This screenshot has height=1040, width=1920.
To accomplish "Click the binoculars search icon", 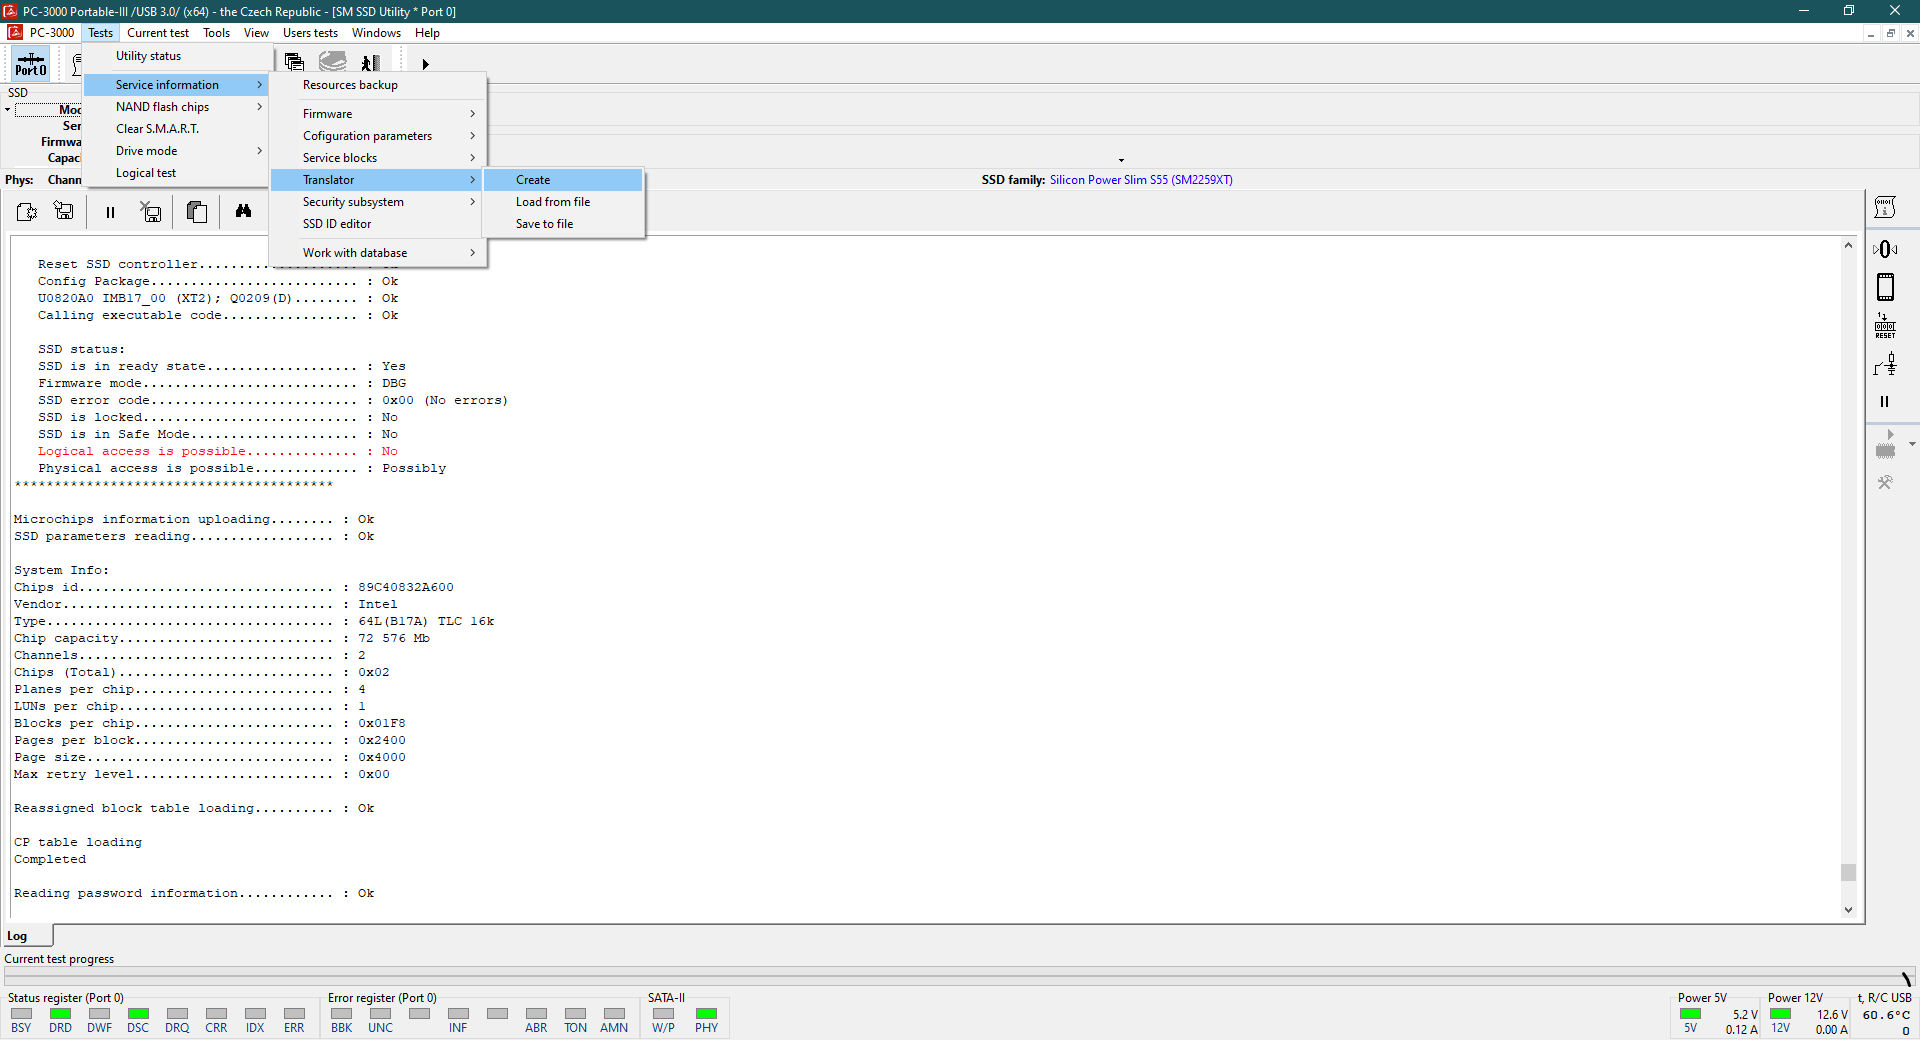I will tap(243, 211).
